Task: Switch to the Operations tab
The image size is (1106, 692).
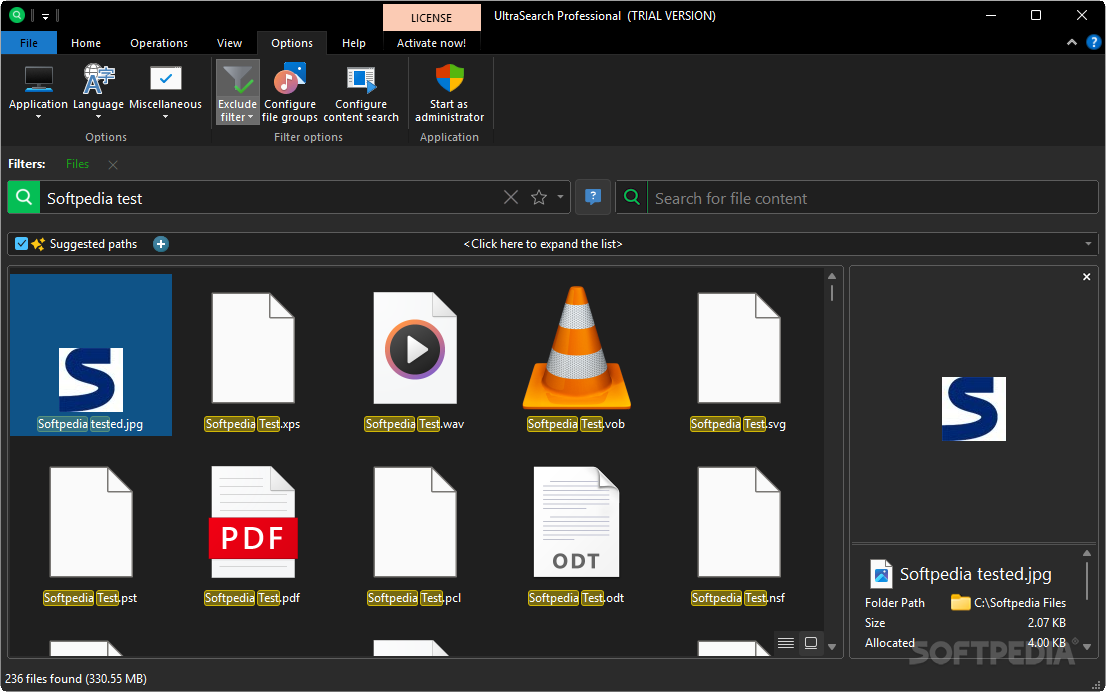Action: pyautogui.click(x=159, y=43)
